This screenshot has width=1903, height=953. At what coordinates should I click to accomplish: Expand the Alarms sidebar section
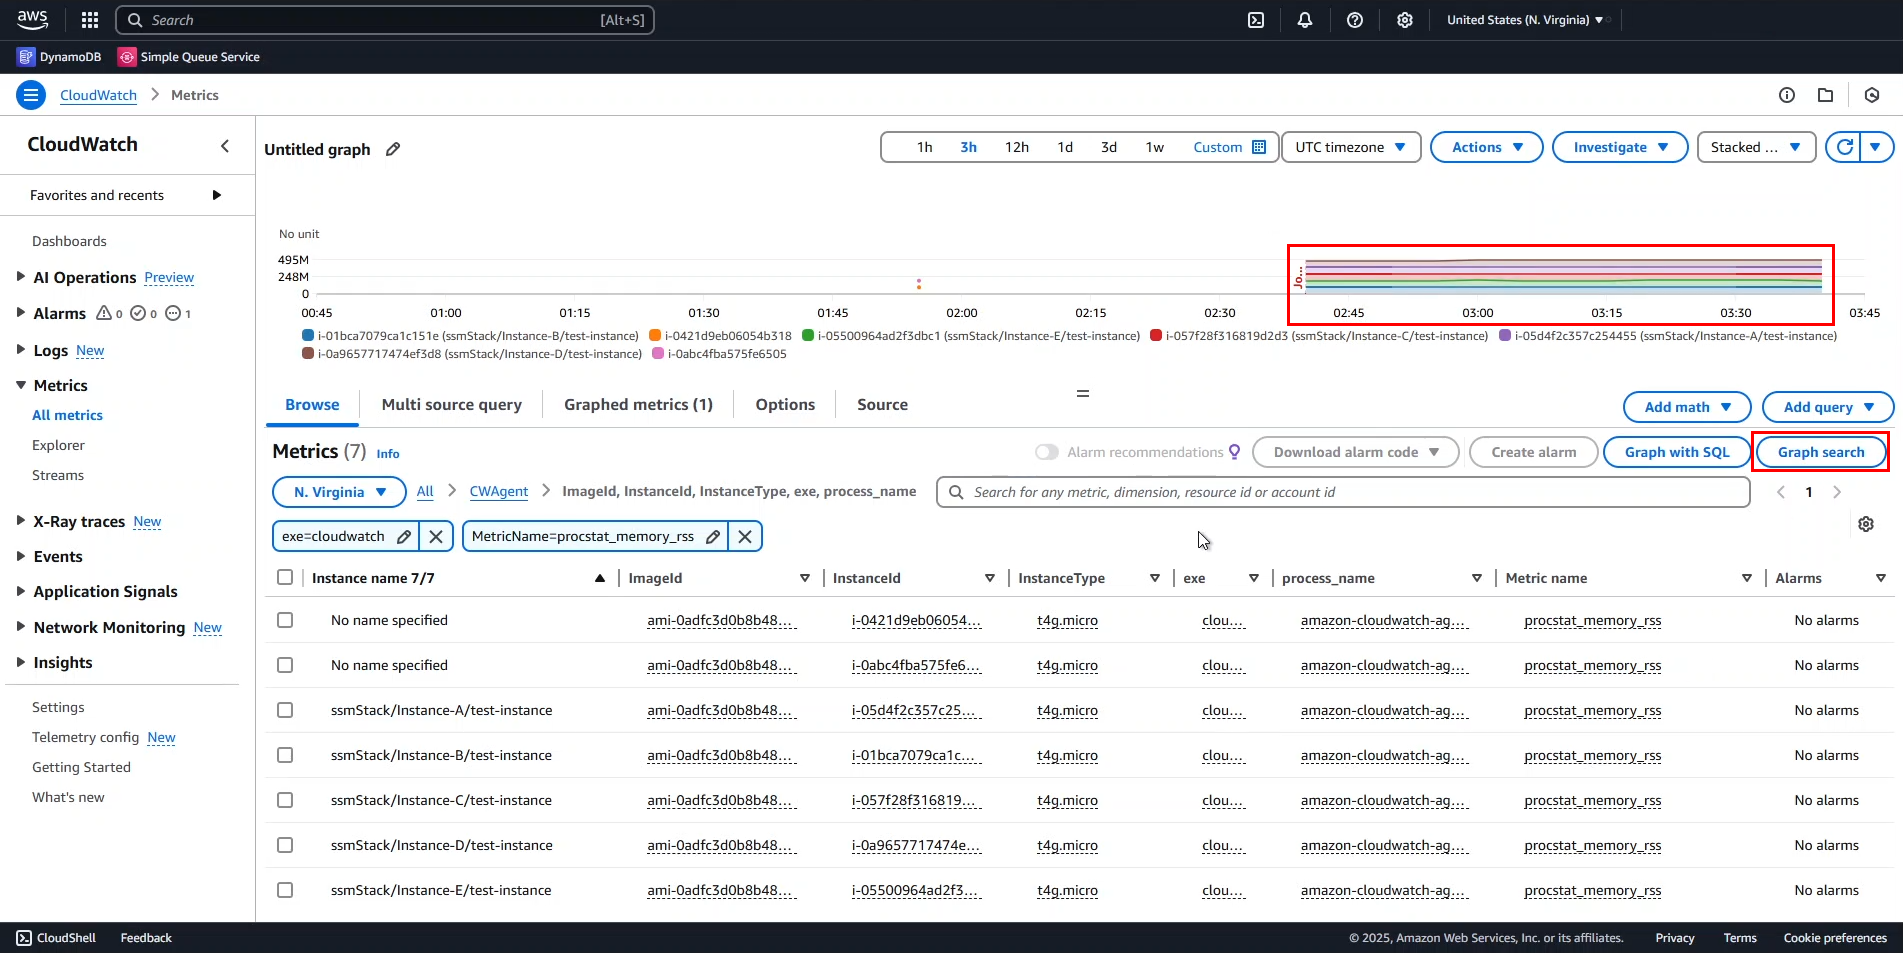(x=20, y=313)
